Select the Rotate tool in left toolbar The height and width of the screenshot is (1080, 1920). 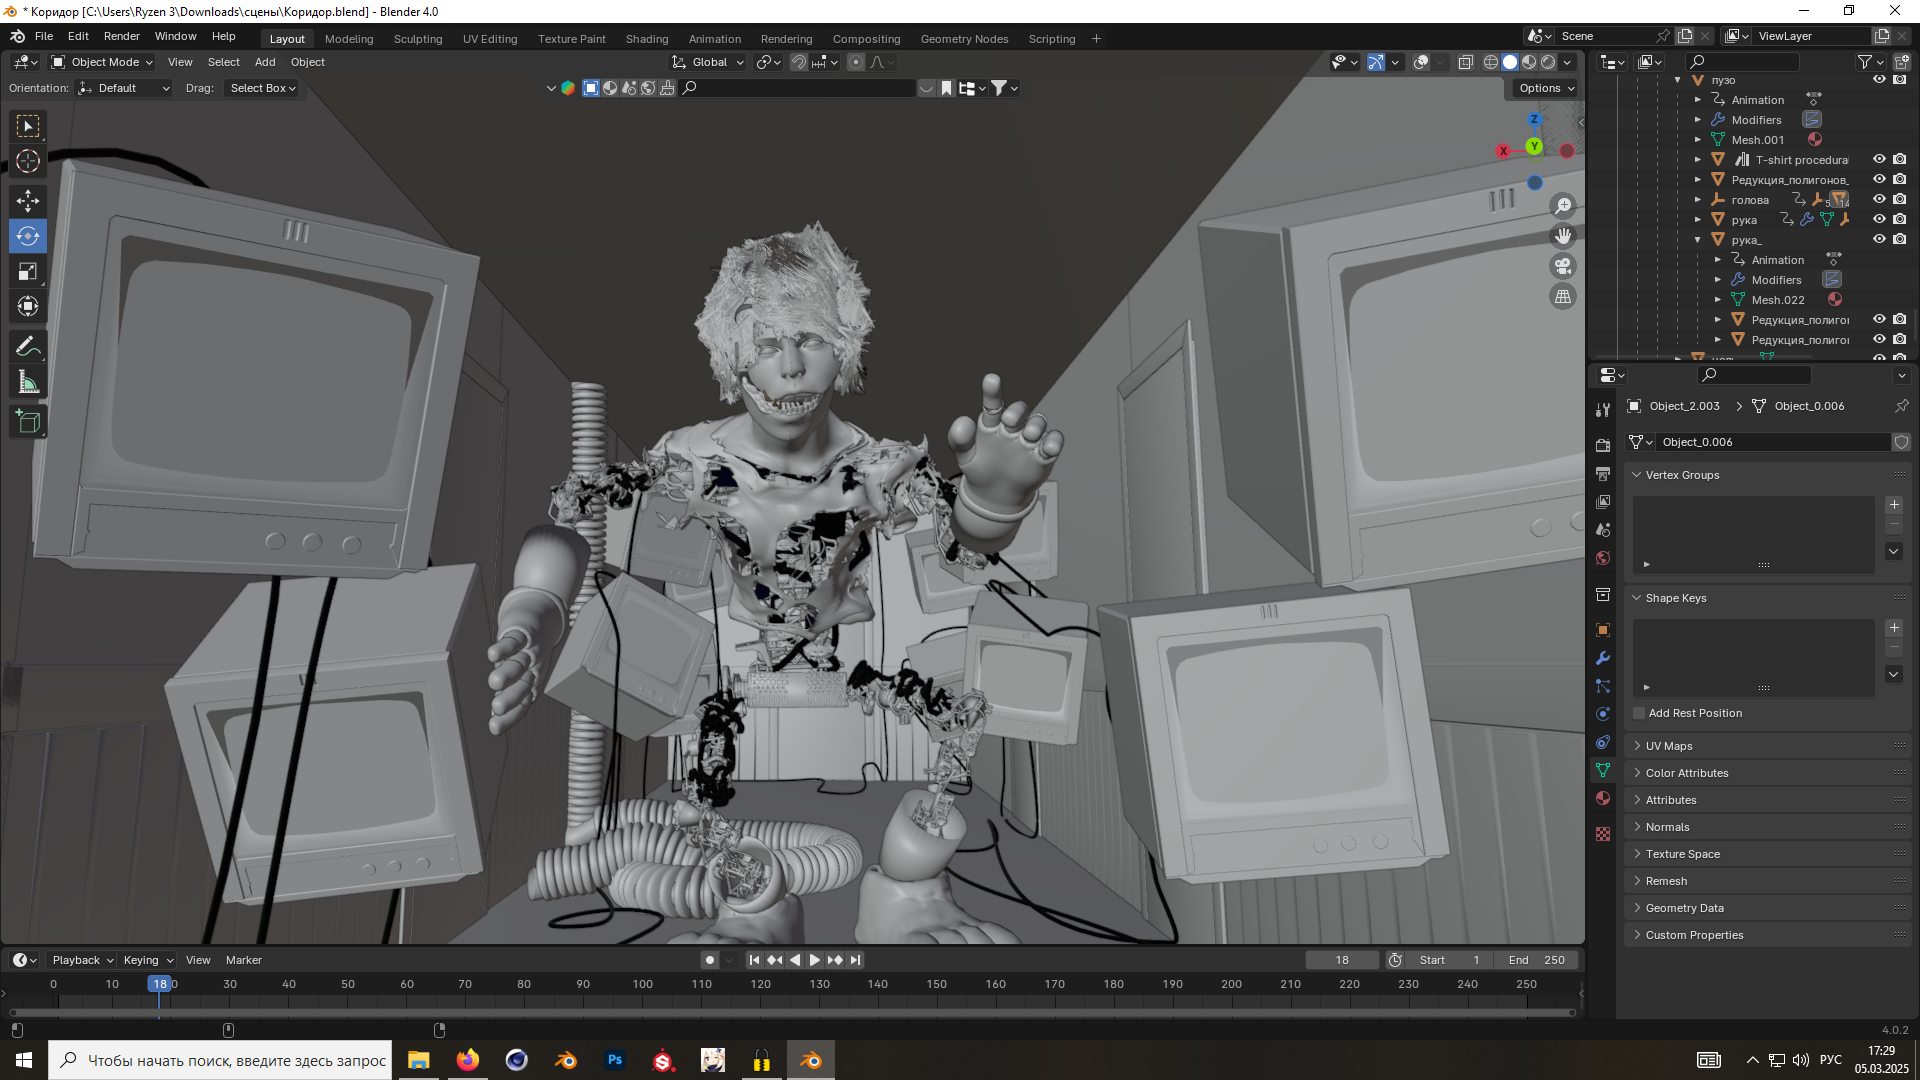click(x=28, y=237)
